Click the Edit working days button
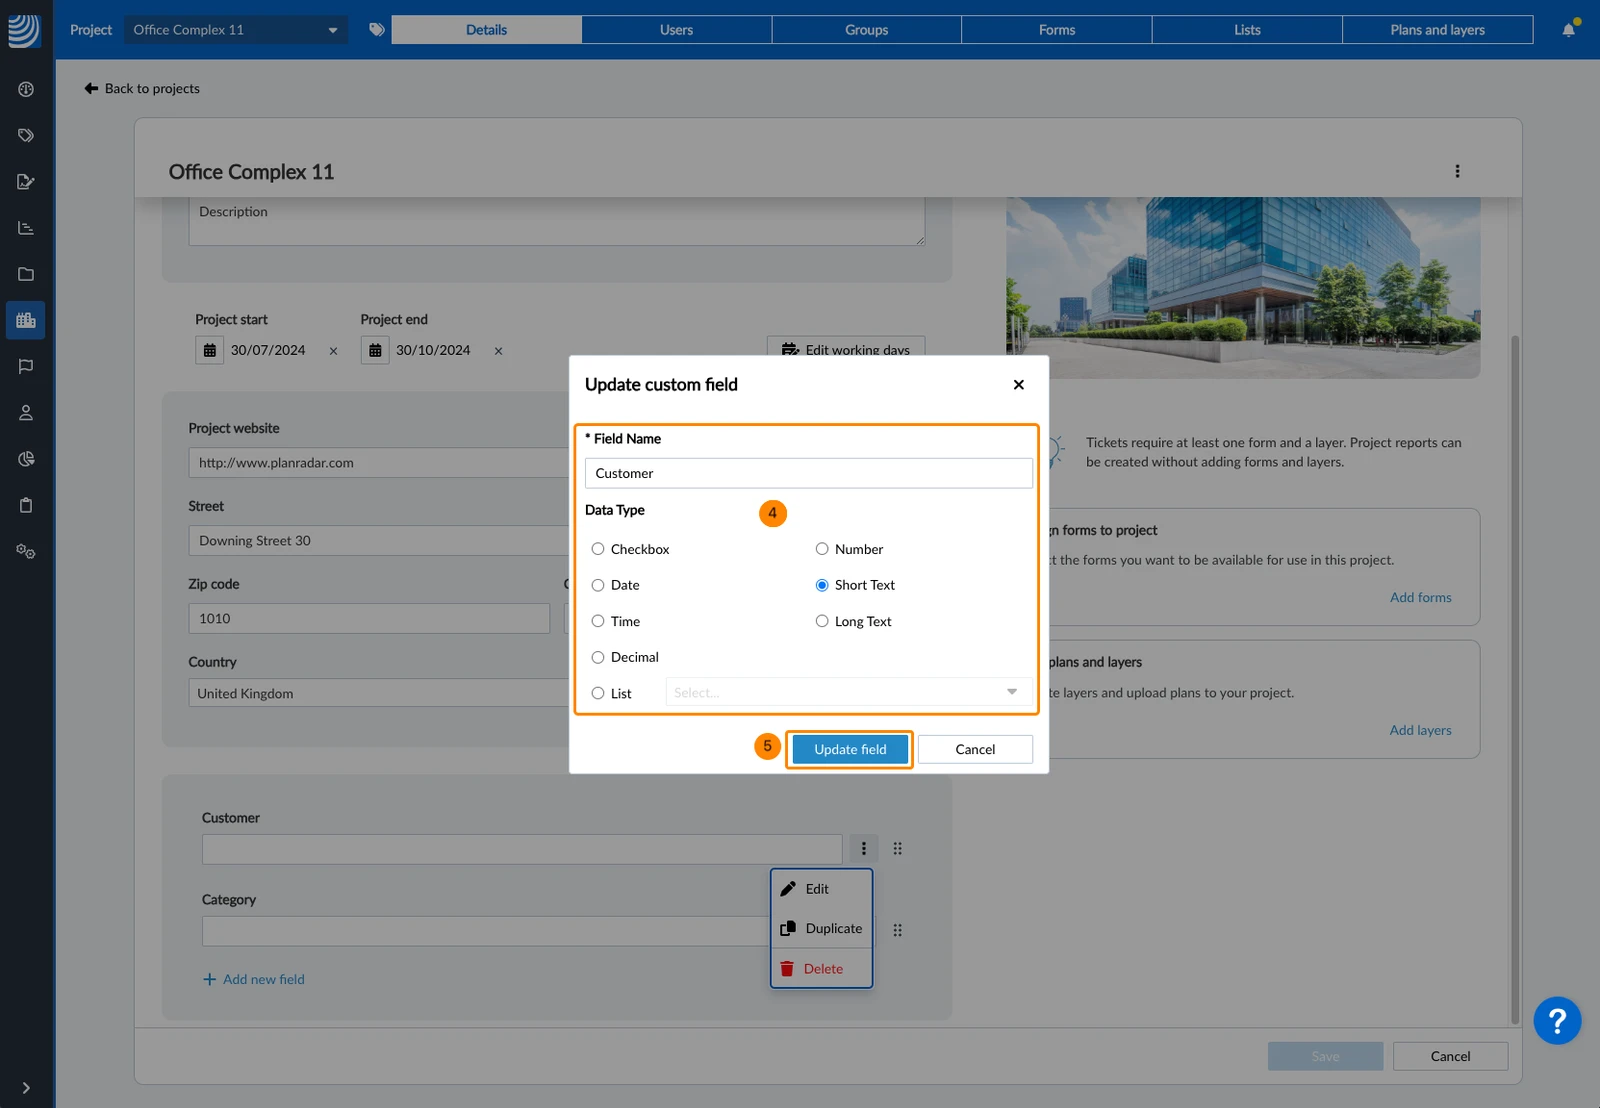 (x=846, y=347)
